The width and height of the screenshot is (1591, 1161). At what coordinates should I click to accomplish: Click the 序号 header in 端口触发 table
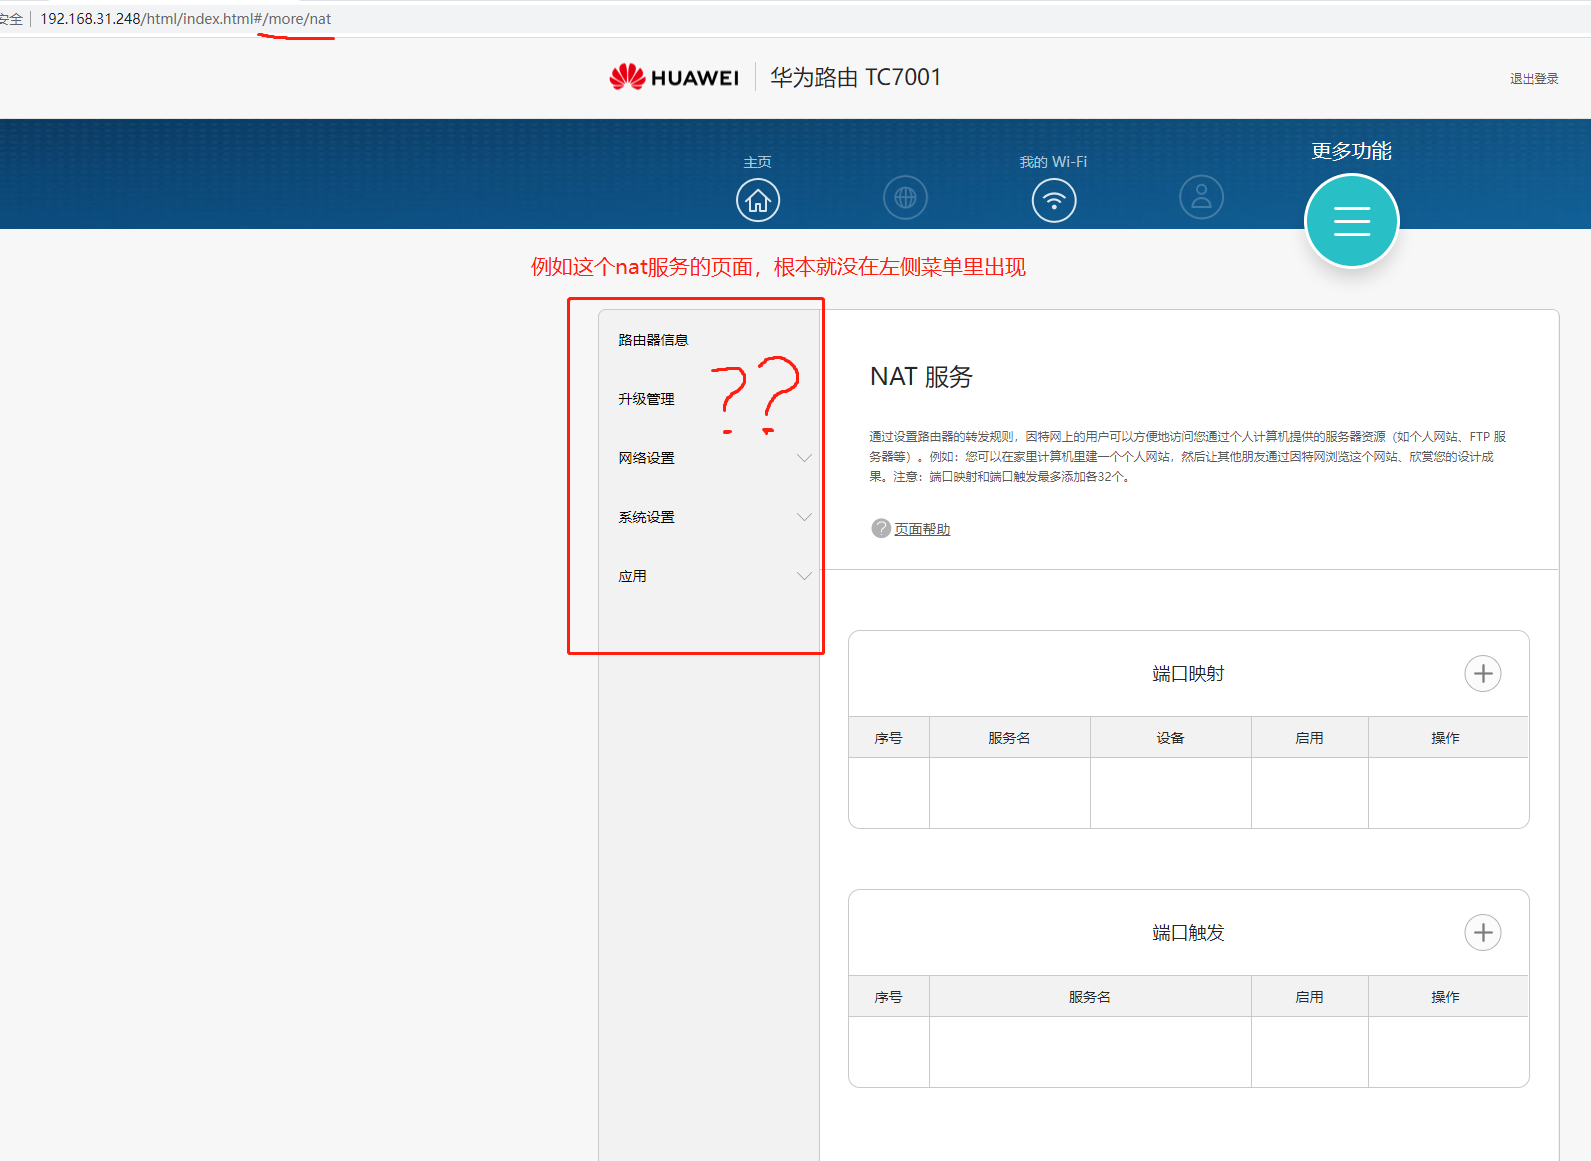[x=888, y=997]
